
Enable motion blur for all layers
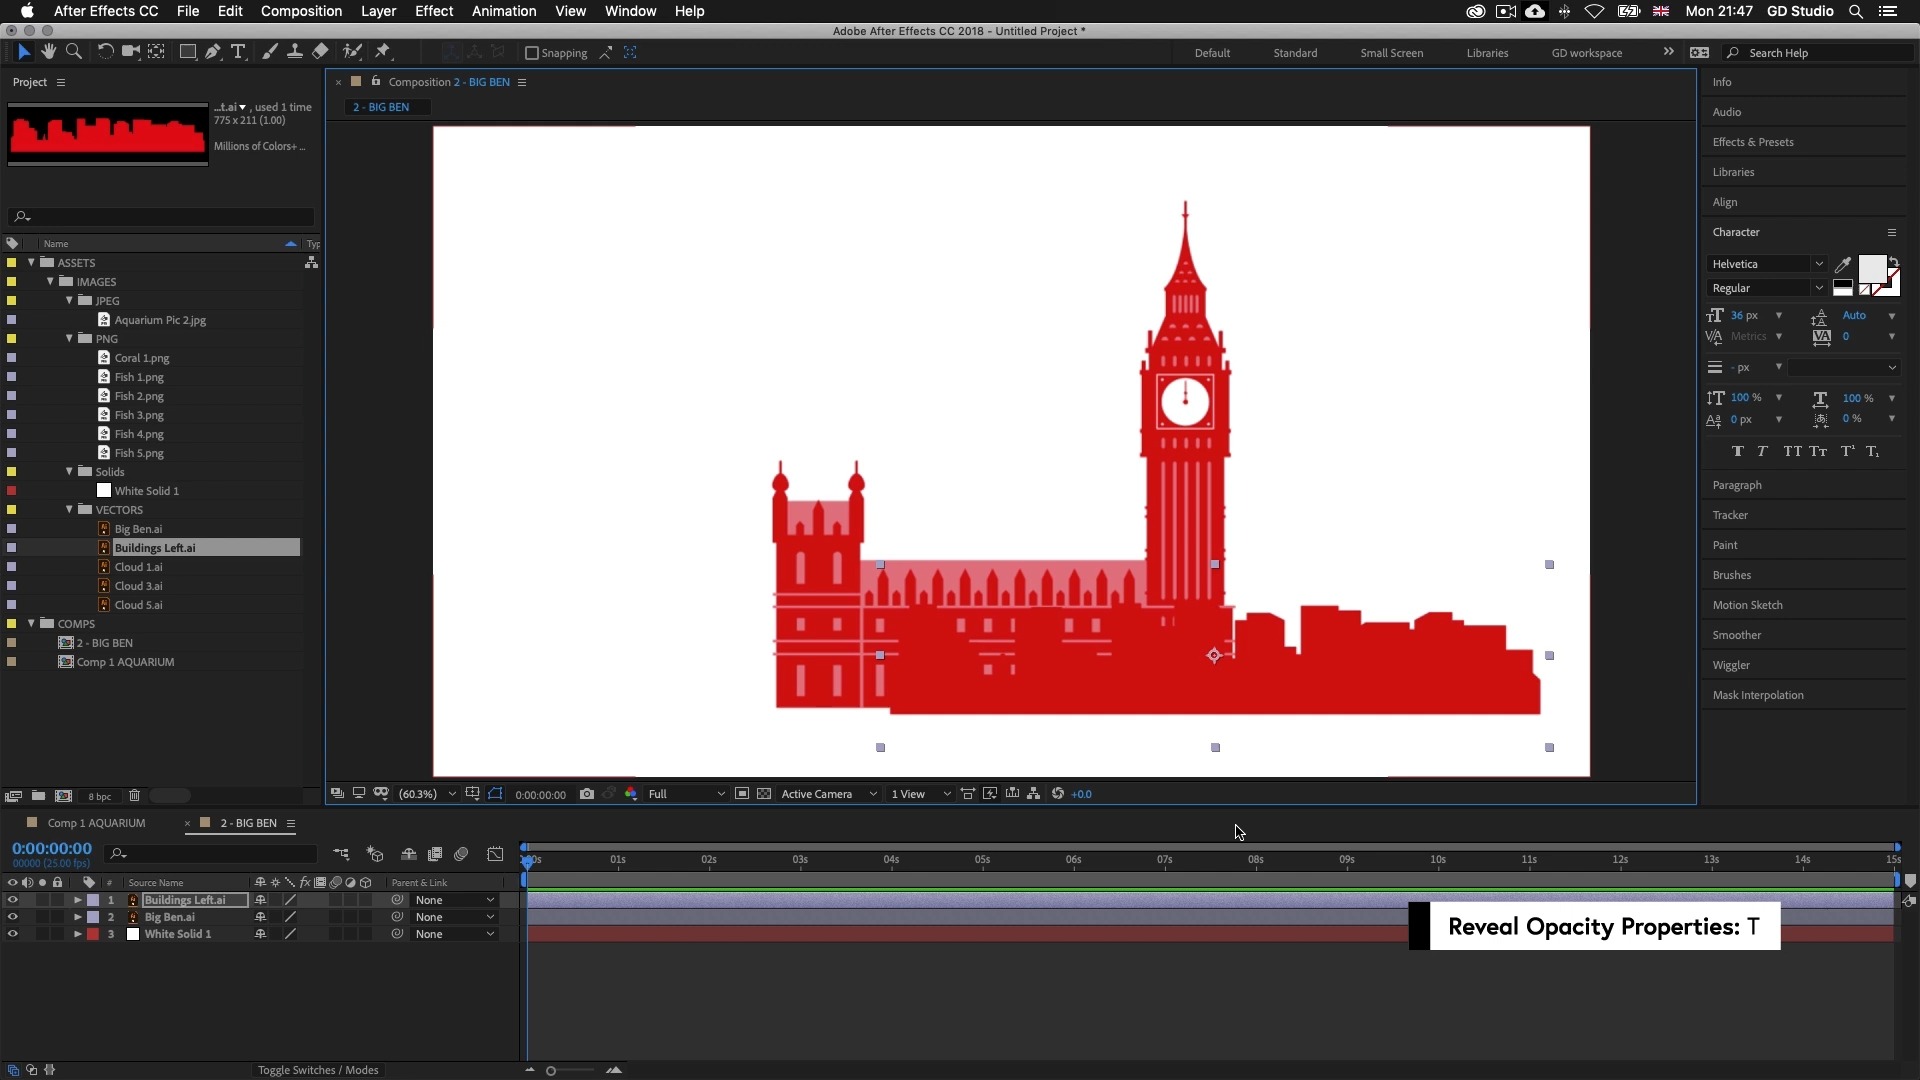[461, 854]
